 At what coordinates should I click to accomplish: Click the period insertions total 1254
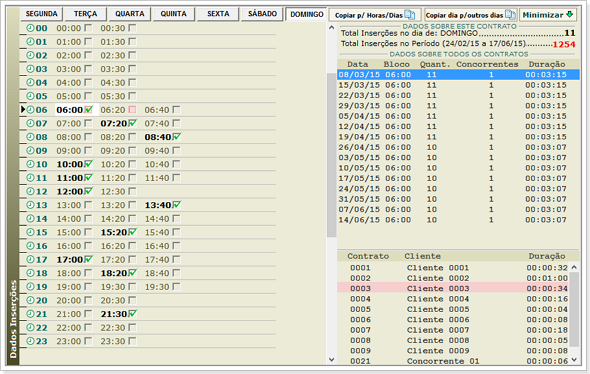(x=564, y=44)
